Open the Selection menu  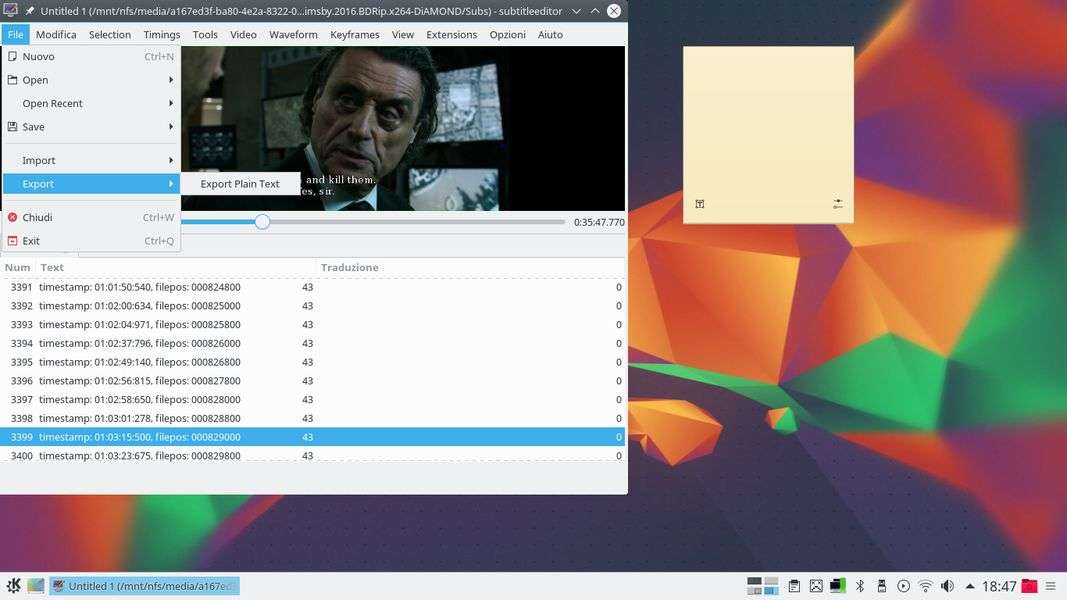pos(110,35)
